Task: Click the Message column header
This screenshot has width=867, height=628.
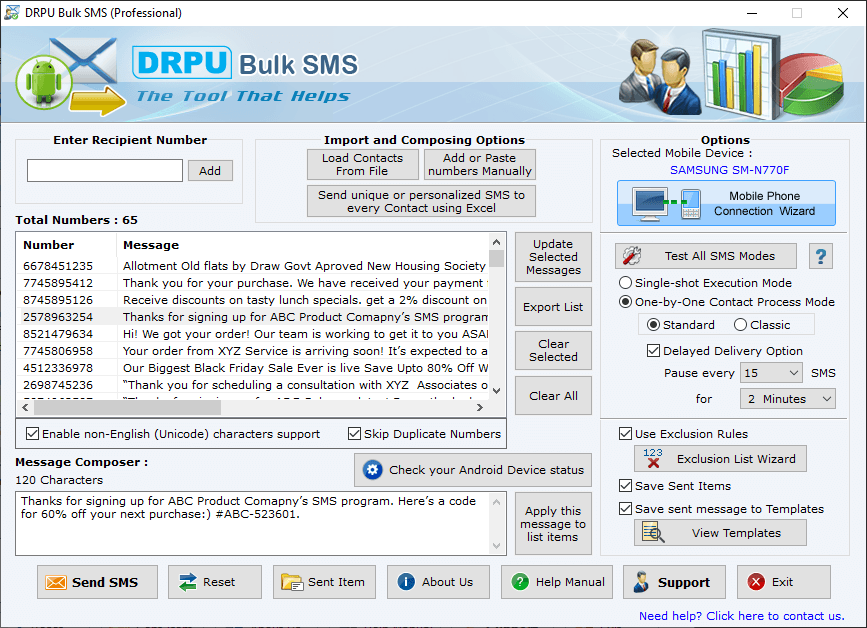Action: point(303,245)
